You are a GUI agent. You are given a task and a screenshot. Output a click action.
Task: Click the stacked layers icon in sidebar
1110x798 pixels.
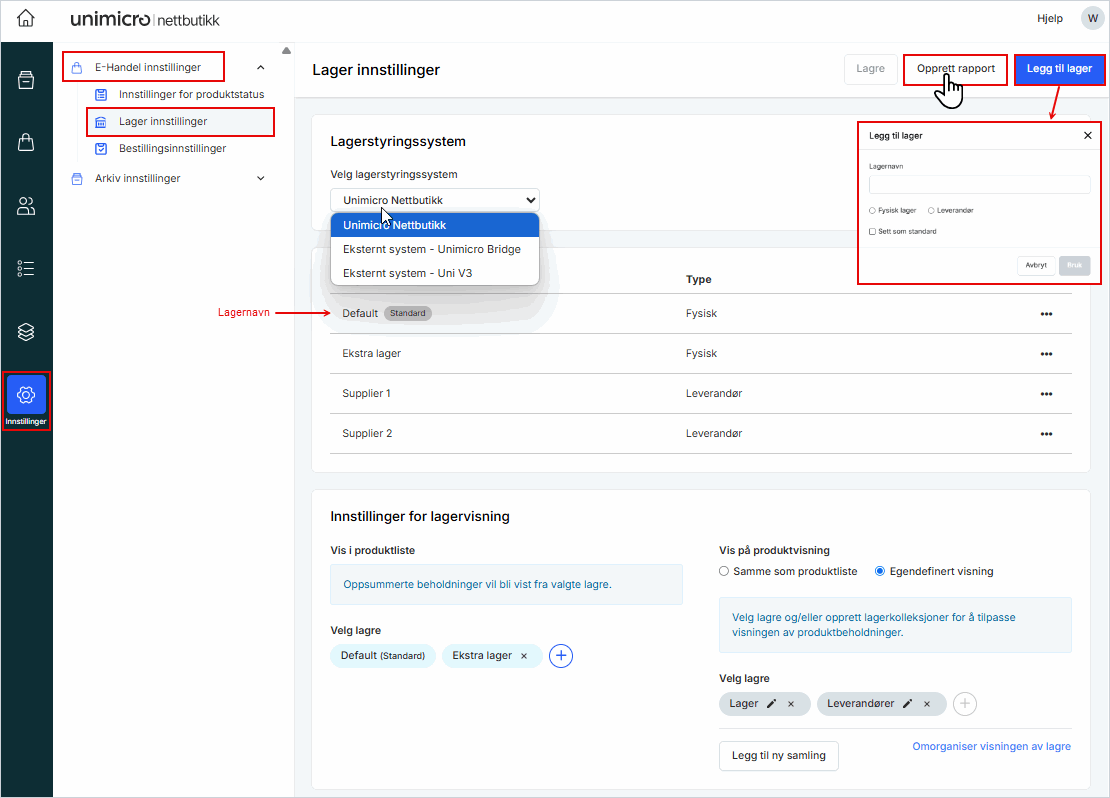(26, 331)
